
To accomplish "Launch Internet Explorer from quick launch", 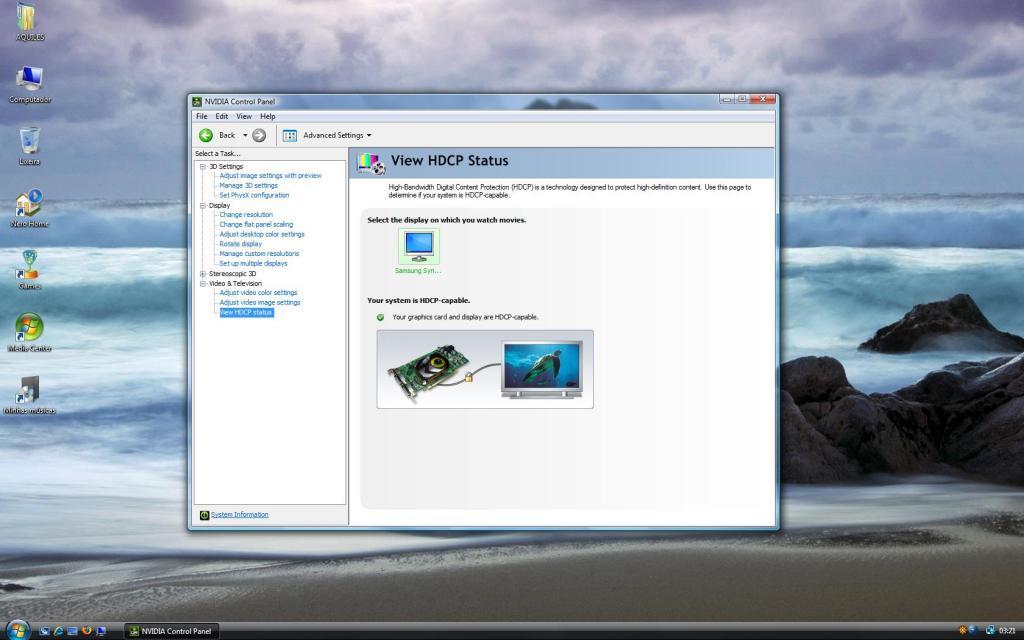I will pyautogui.click(x=59, y=631).
